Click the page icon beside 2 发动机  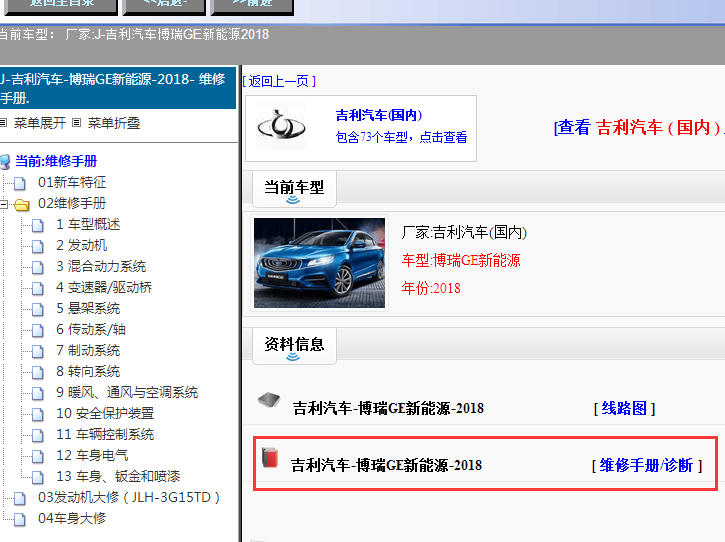(37, 246)
